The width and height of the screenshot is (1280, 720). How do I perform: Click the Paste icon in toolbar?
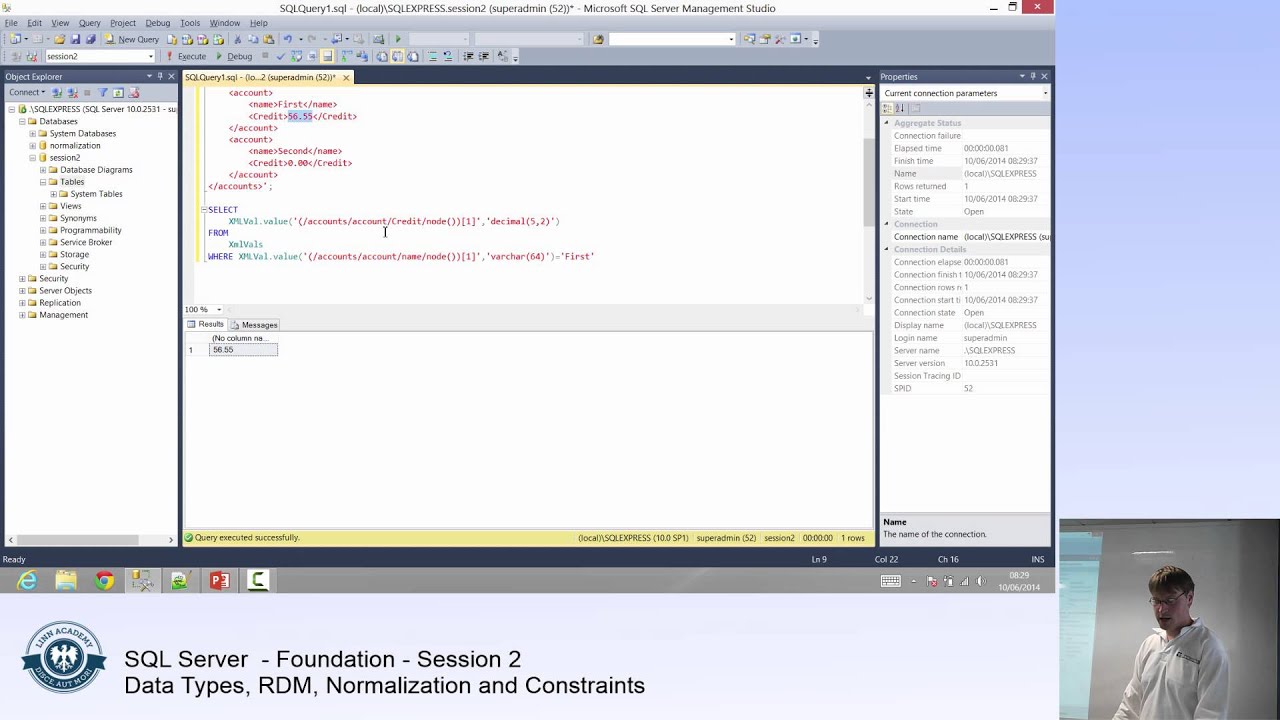point(268,39)
